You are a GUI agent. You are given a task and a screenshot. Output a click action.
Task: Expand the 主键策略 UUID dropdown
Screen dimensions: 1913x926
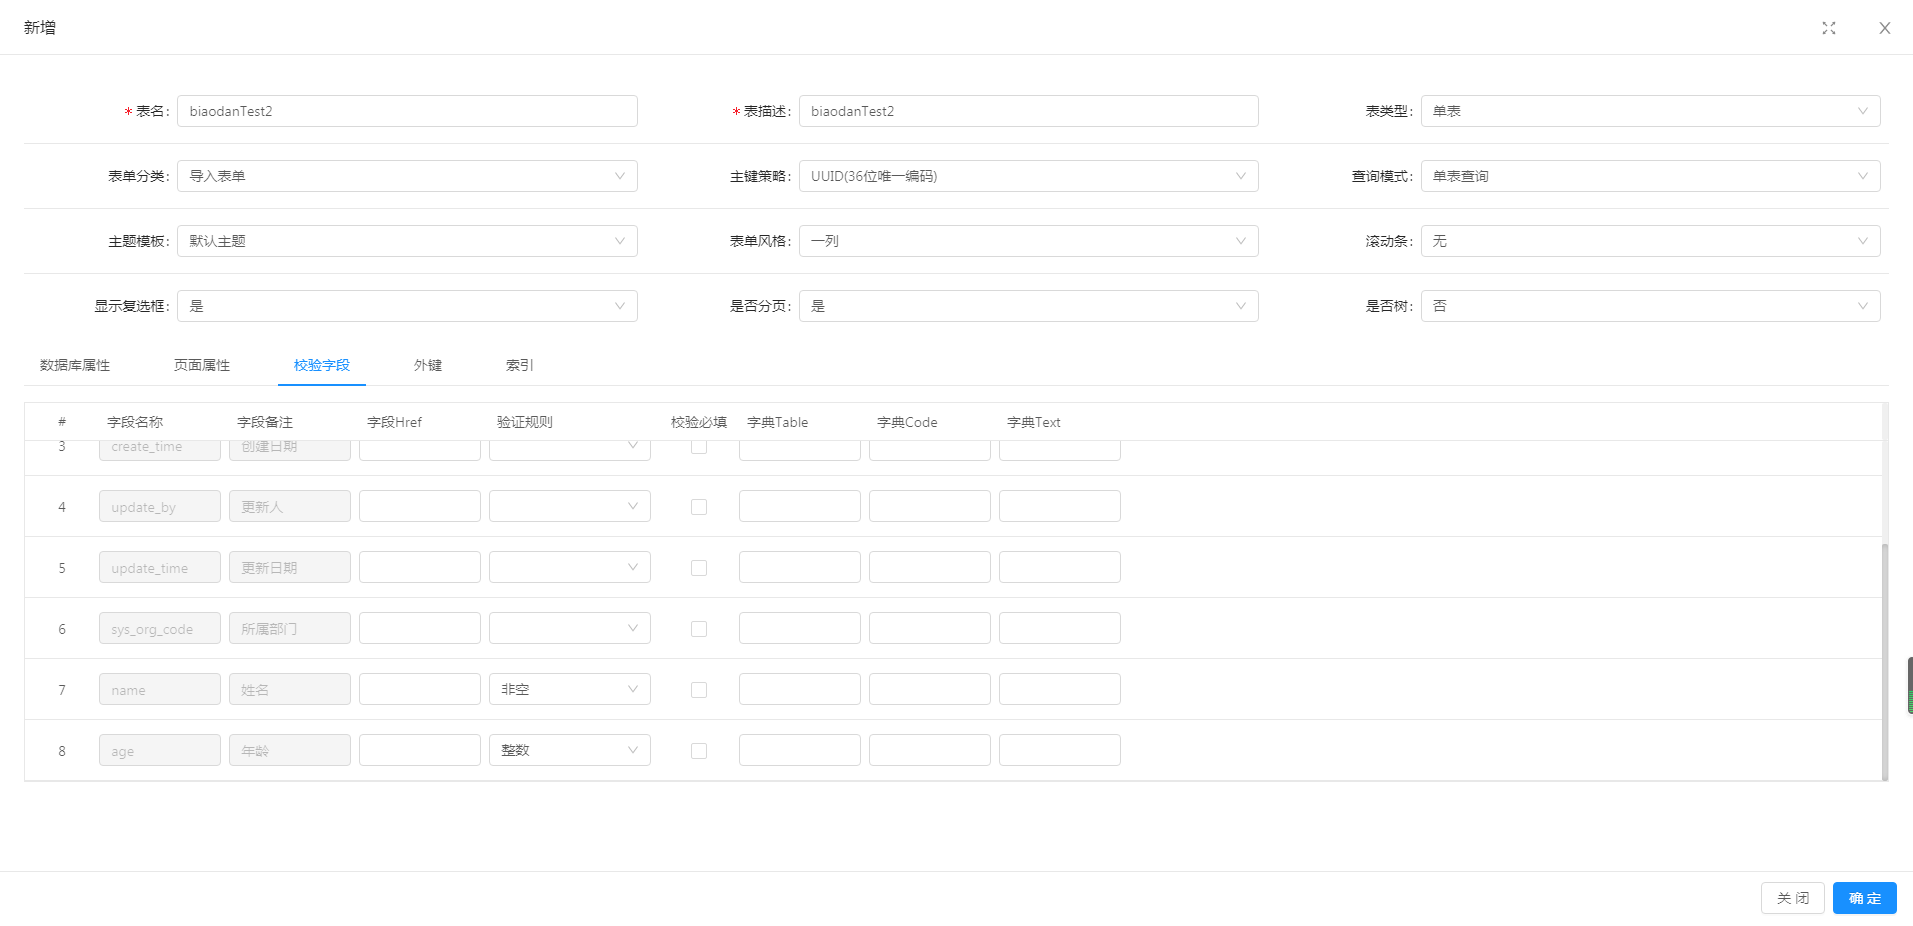click(x=1029, y=176)
